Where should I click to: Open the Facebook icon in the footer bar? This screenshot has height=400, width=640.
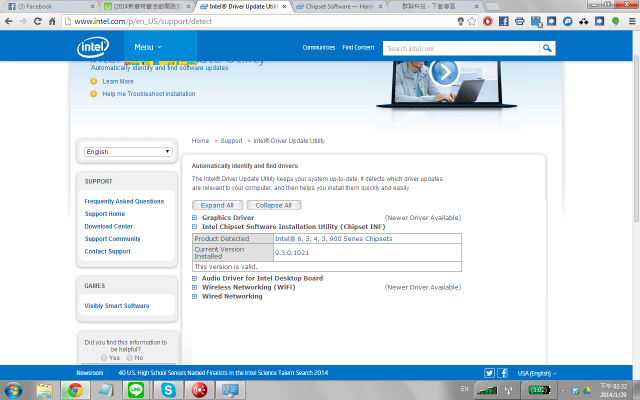[502, 373]
